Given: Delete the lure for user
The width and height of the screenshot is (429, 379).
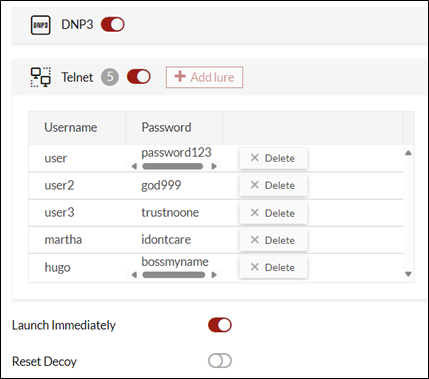Looking at the screenshot, I should [273, 158].
